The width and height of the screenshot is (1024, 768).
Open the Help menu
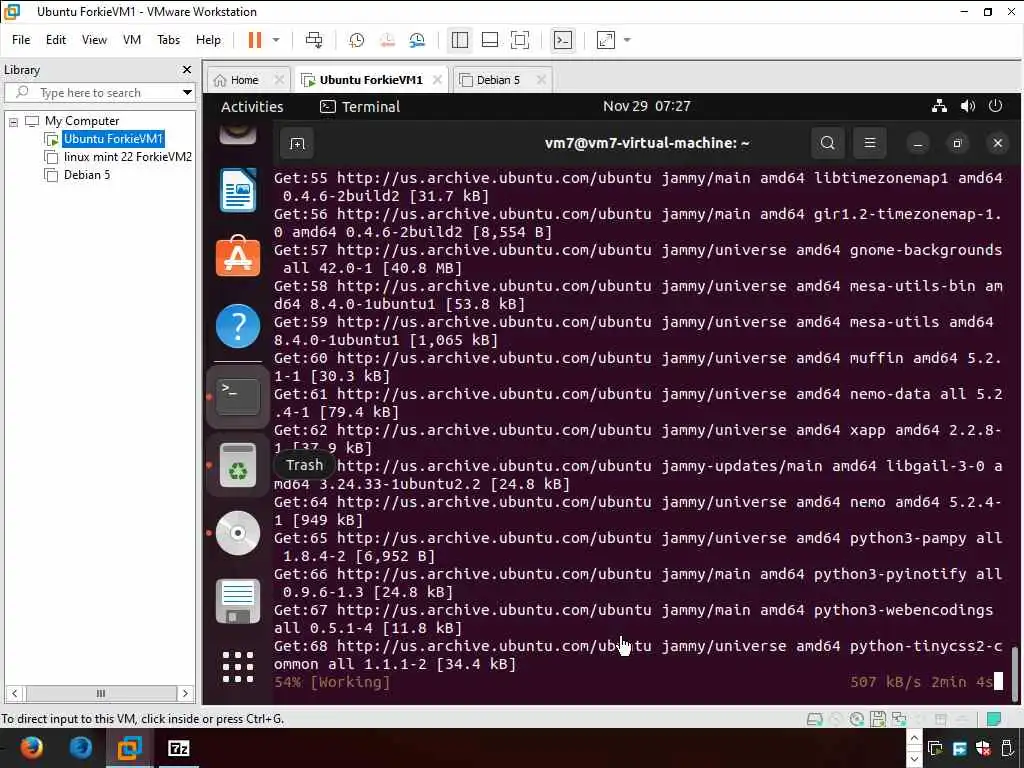click(x=208, y=40)
